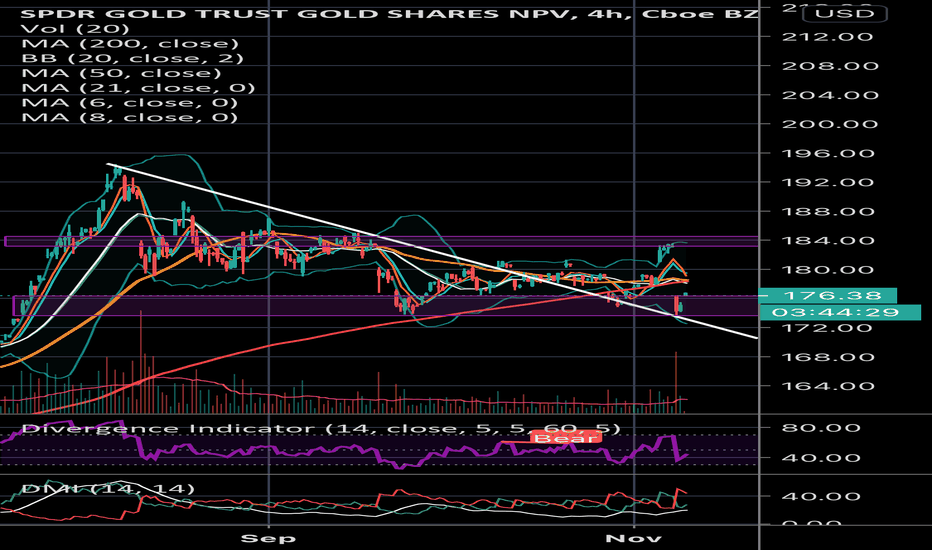
Task: Click the Divergence Indicator label
Action: point(321,429)
